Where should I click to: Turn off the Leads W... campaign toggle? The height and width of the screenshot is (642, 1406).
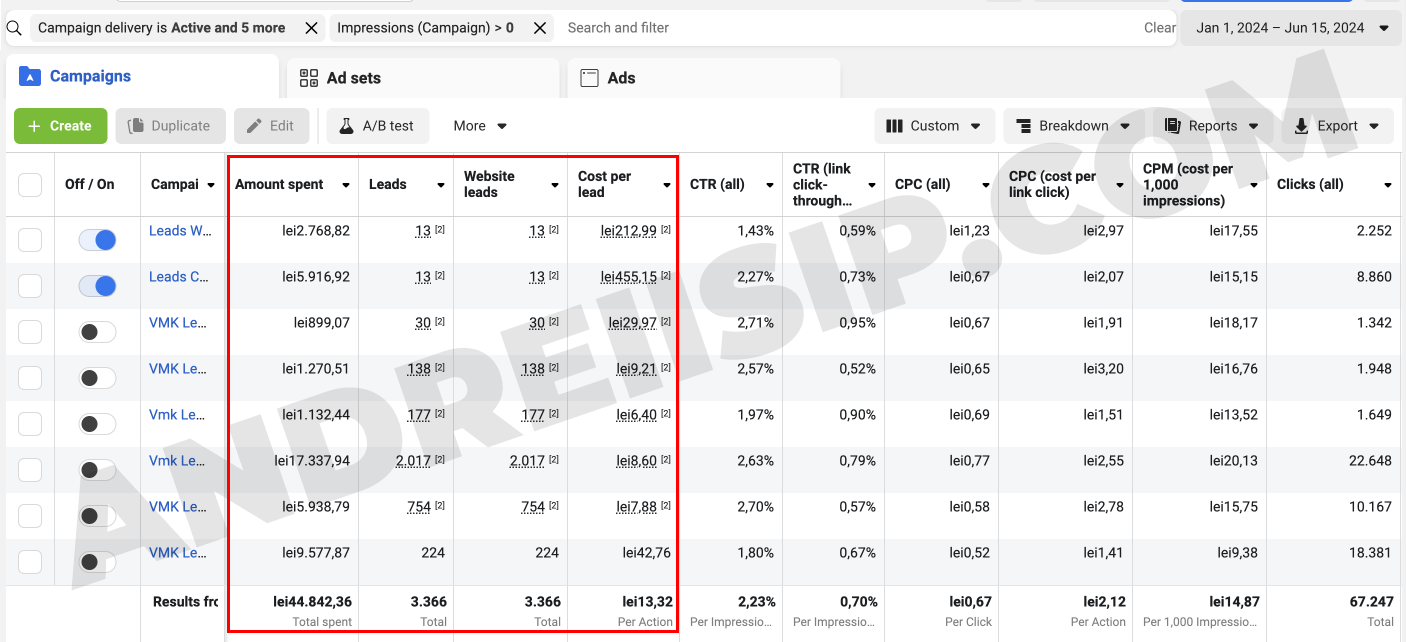tap(97, 240)
